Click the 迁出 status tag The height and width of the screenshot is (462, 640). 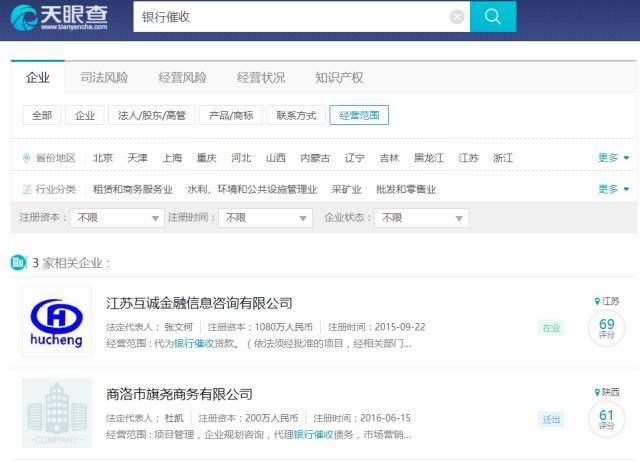pos(551,419)
